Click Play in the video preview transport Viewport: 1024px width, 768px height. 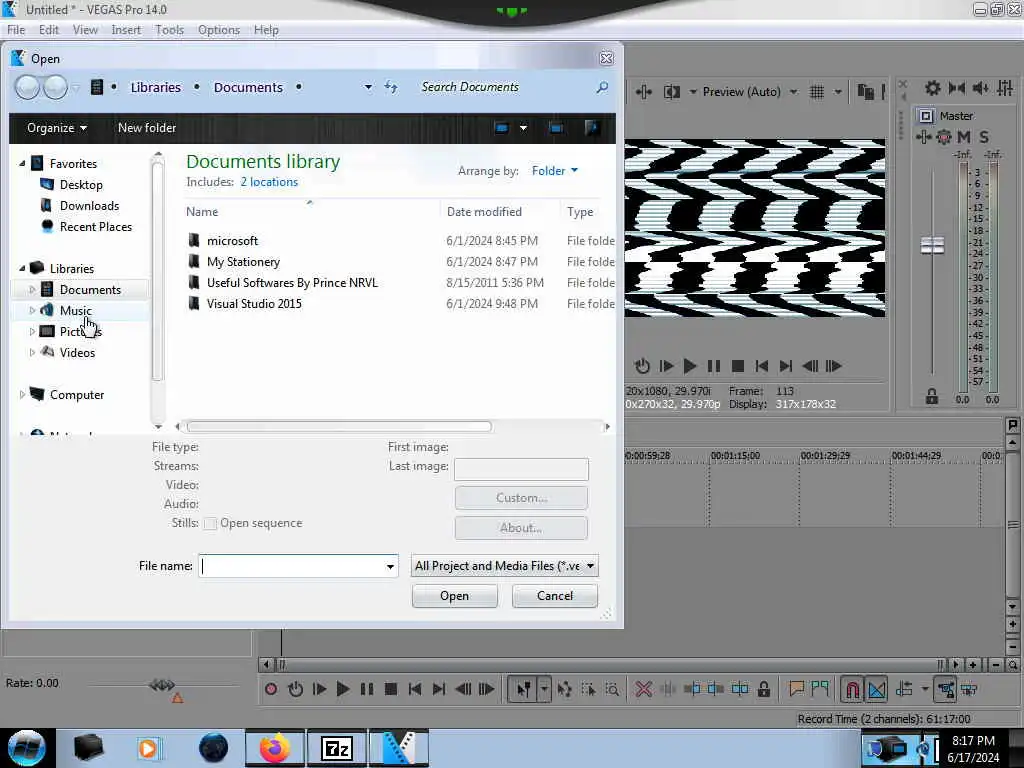[x=689, y=366]
